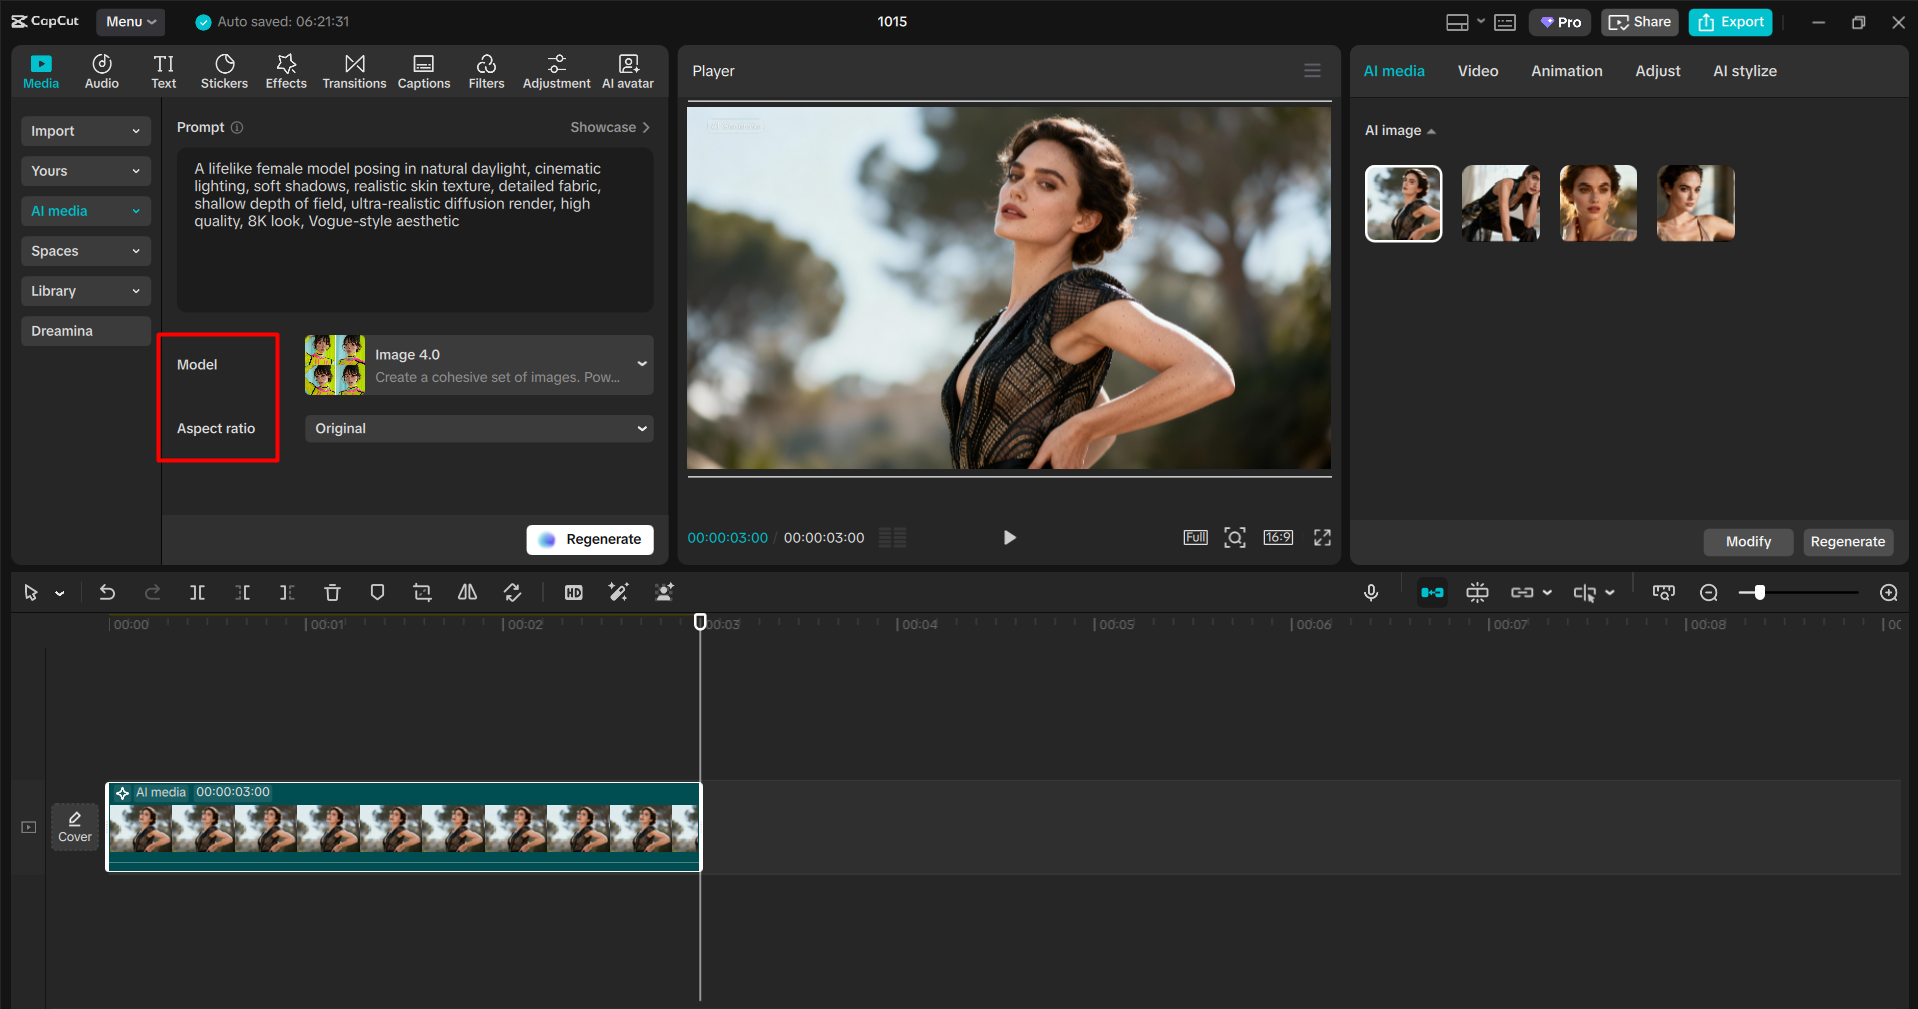Delete the selected clip with the trash icon
The height and width of the screenshot is (1009, 1918).
tap(332, 592)
